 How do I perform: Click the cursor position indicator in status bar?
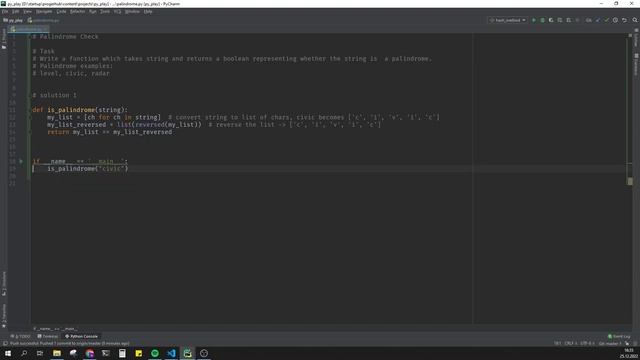tap(557, 344)
